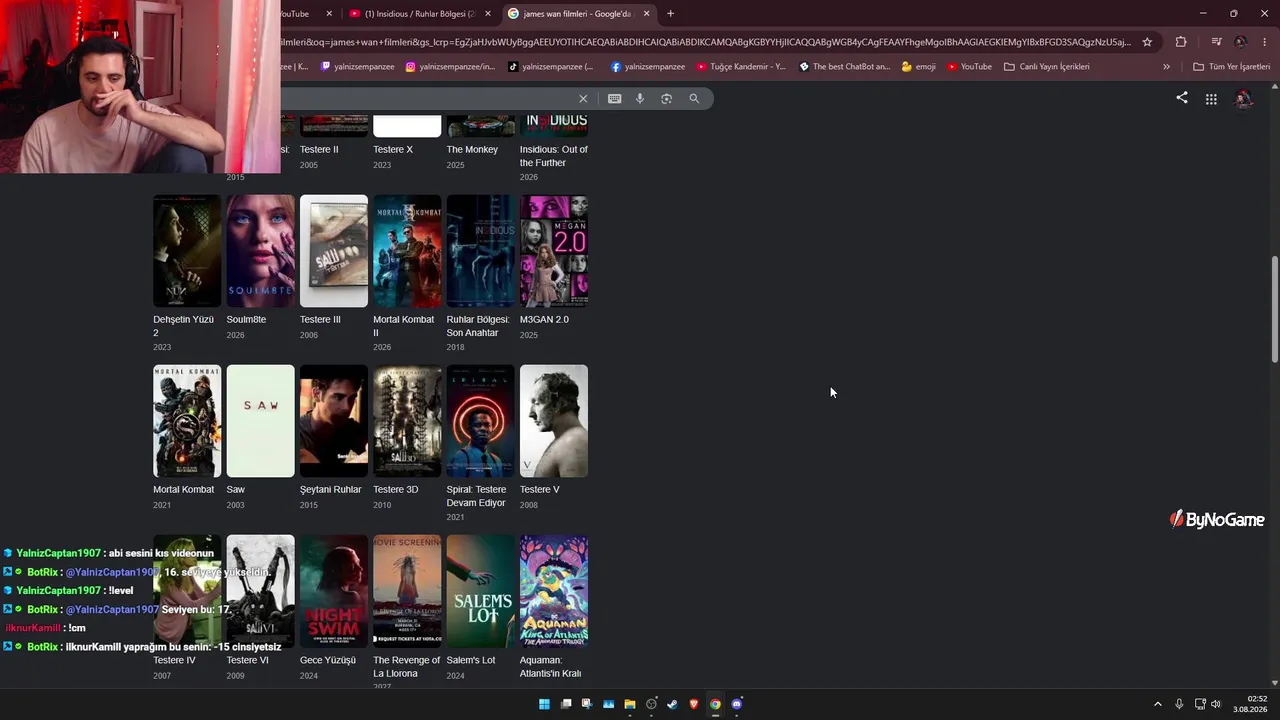Open Brave browser from the taskbar

[694, 704]
